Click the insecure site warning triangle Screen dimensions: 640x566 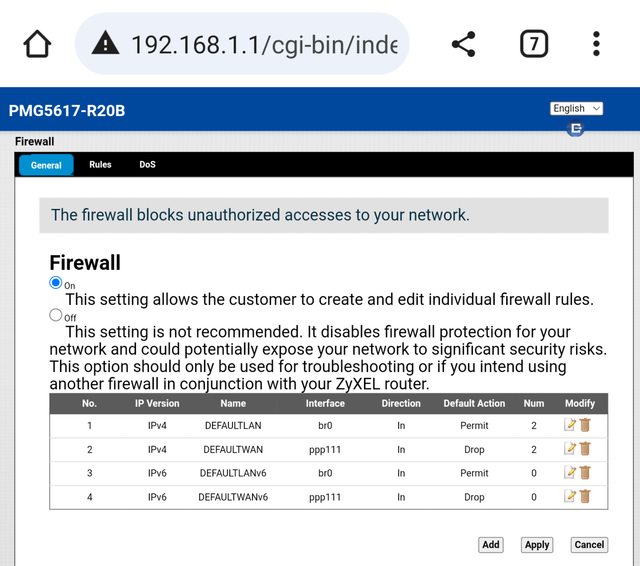click(x=105, y=44)
